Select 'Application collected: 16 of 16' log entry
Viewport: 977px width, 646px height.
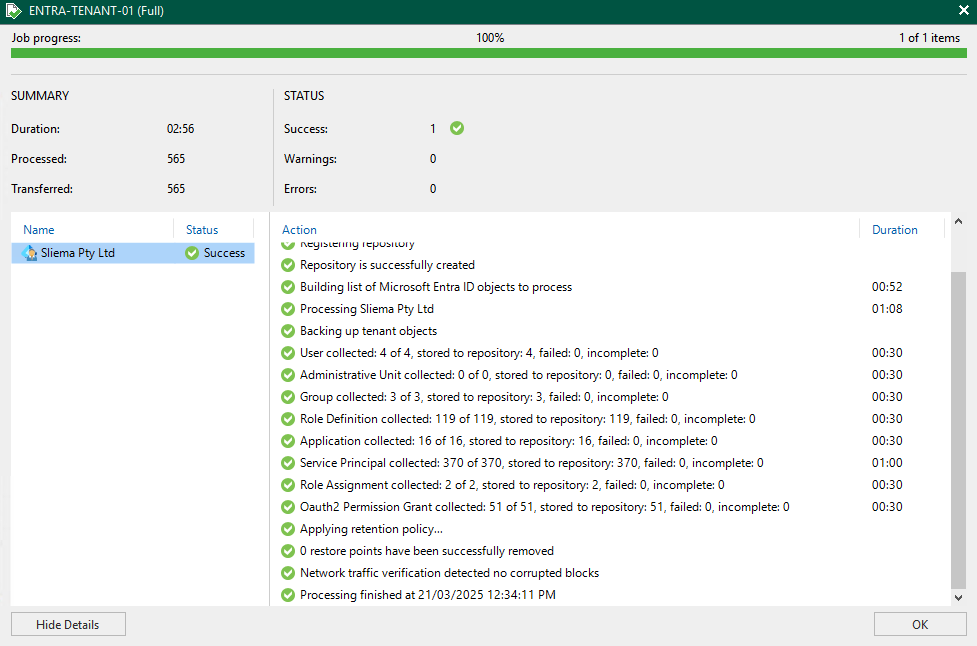pyautogui.click(x=508, y=441)
